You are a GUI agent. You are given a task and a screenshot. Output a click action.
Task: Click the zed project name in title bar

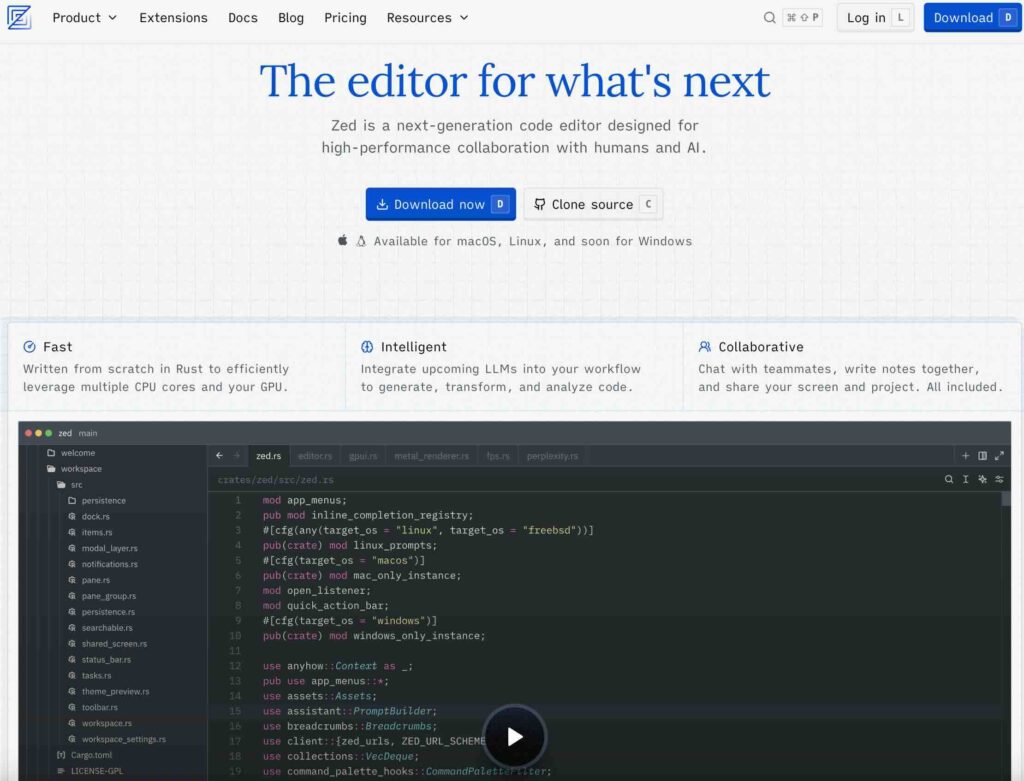(65, 433)
